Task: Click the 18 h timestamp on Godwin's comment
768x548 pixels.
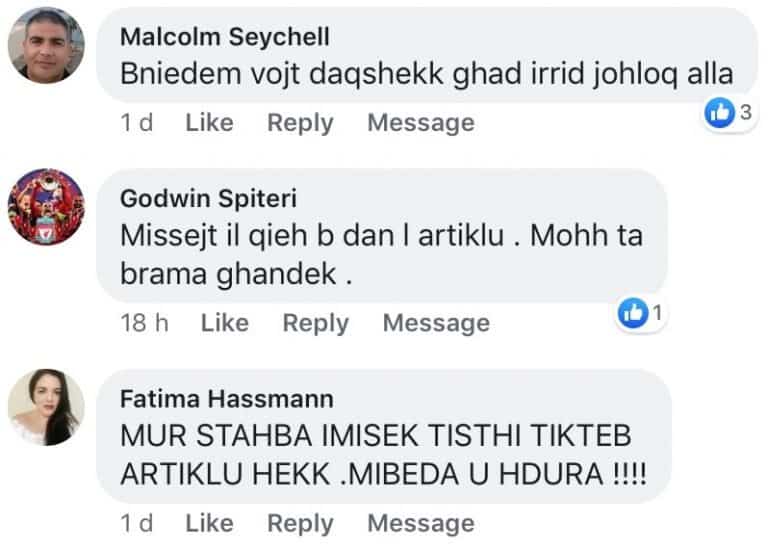Action: (x=143, y=323)
